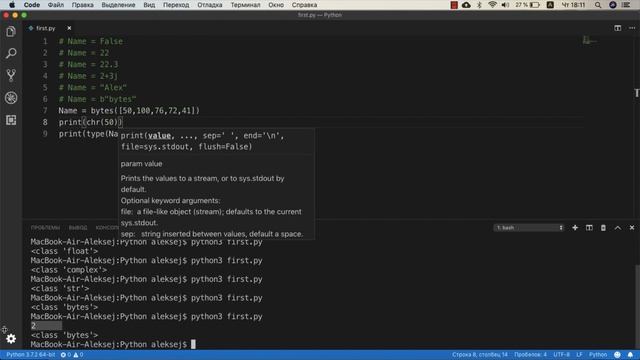Screen dimensions: 640x360
Task: Maximize the terminal panel with chevron
Action: point(618,227)
